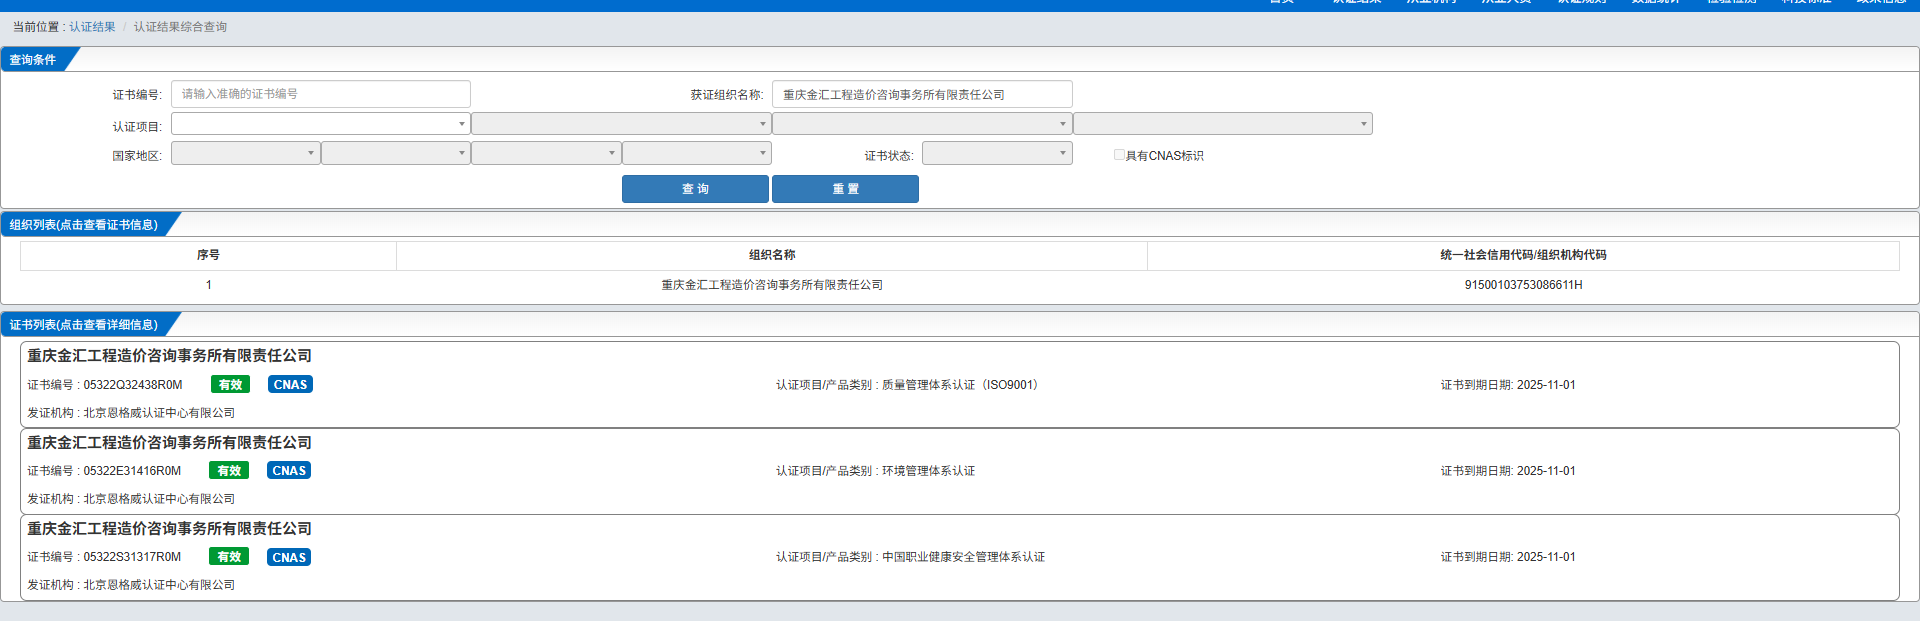The height and width of the screenshot is (621, 1920).
Task: Tick the 具有CNAS标识 checkbox
Action: pyautogui.click(x=1119, y=155)
